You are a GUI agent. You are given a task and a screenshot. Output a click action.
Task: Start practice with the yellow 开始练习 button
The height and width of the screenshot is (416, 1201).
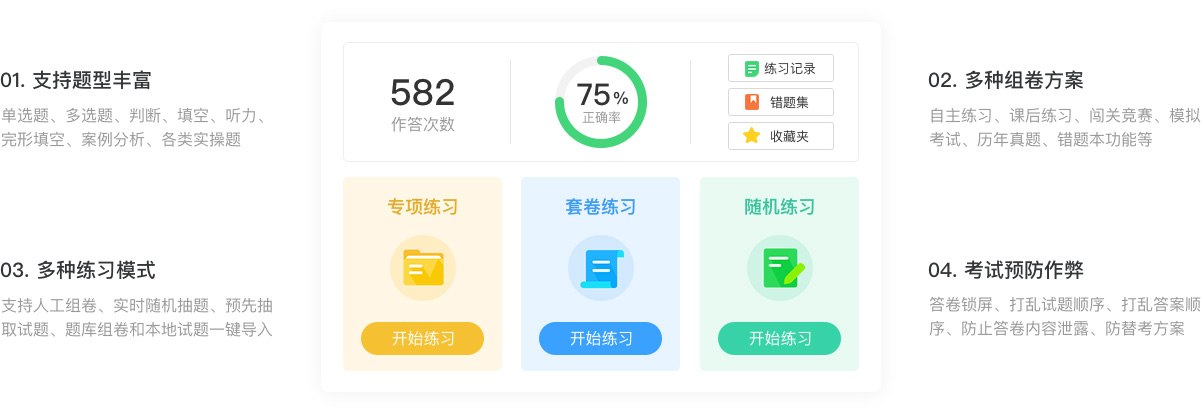(x=422, y=339)
